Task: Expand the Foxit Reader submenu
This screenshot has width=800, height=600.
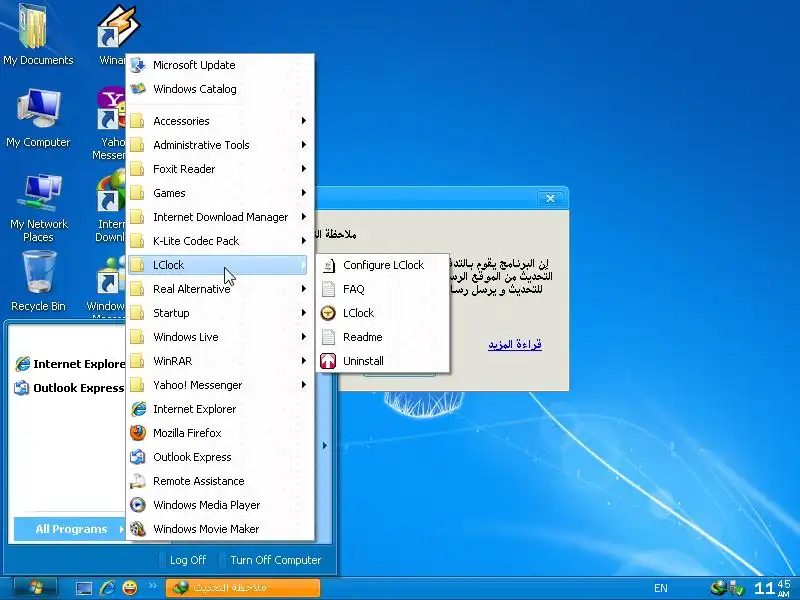Action: [x=218, y=169]
